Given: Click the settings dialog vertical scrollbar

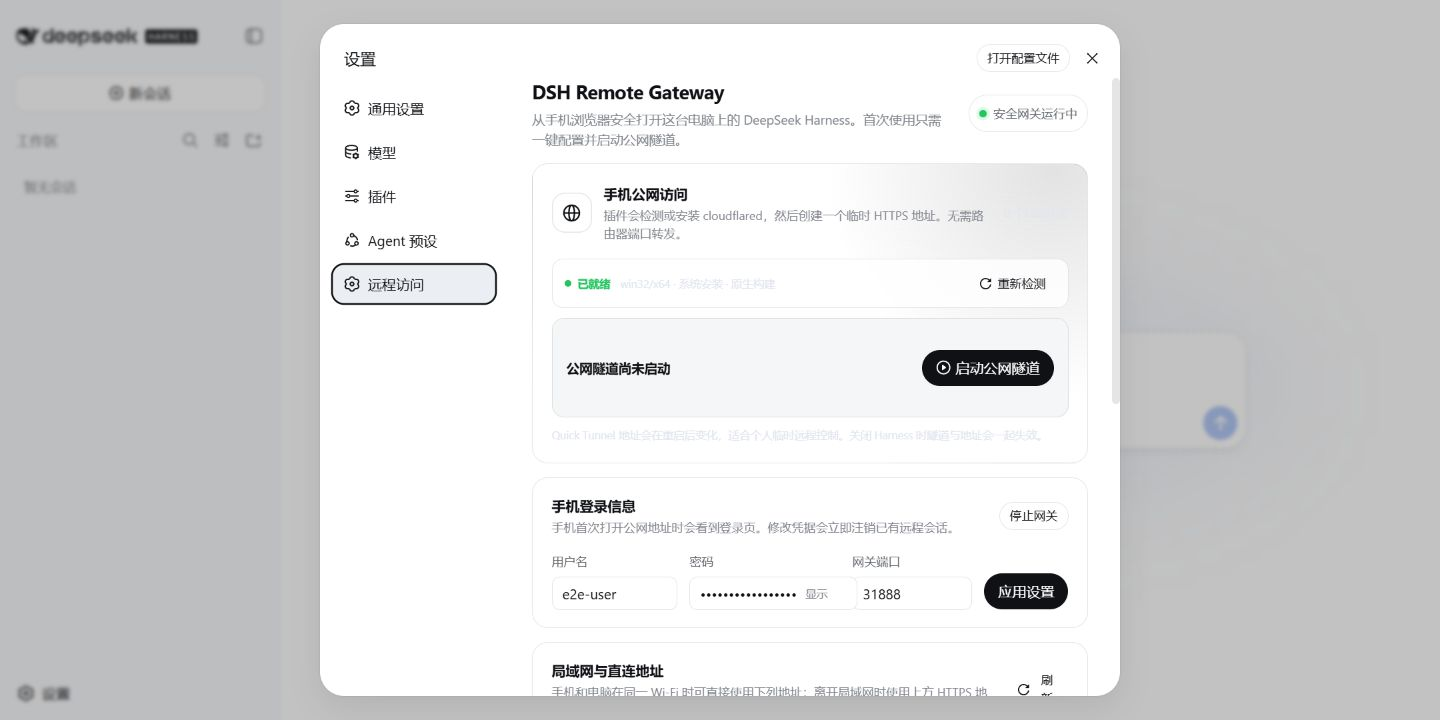Looking at the screenshot, I should [1116, 241].
